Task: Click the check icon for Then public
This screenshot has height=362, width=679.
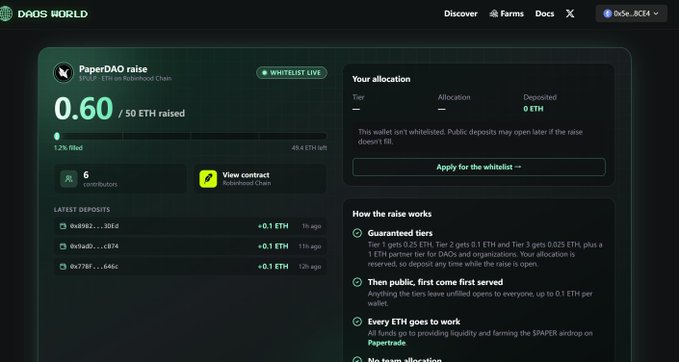Action: (x=357, y=282)
